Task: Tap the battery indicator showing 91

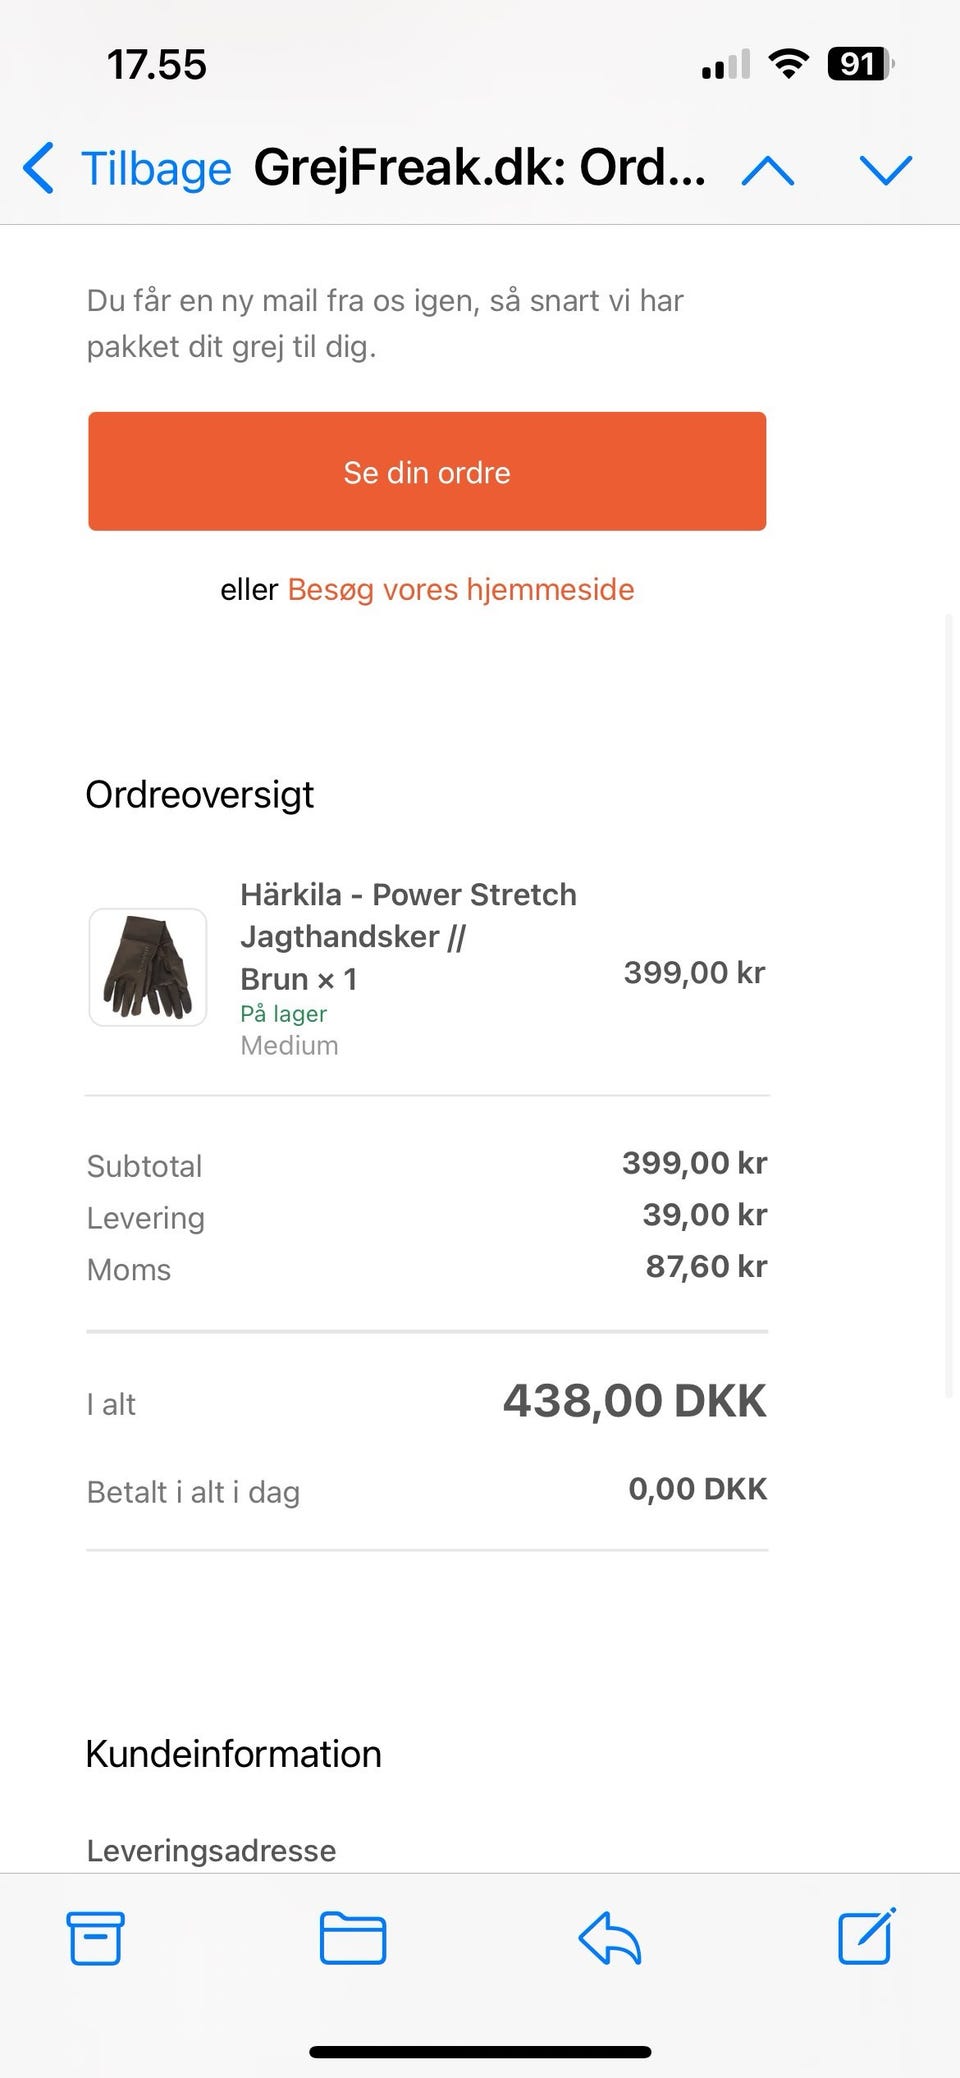Action: pyautogui.click(x=859, y=65)
